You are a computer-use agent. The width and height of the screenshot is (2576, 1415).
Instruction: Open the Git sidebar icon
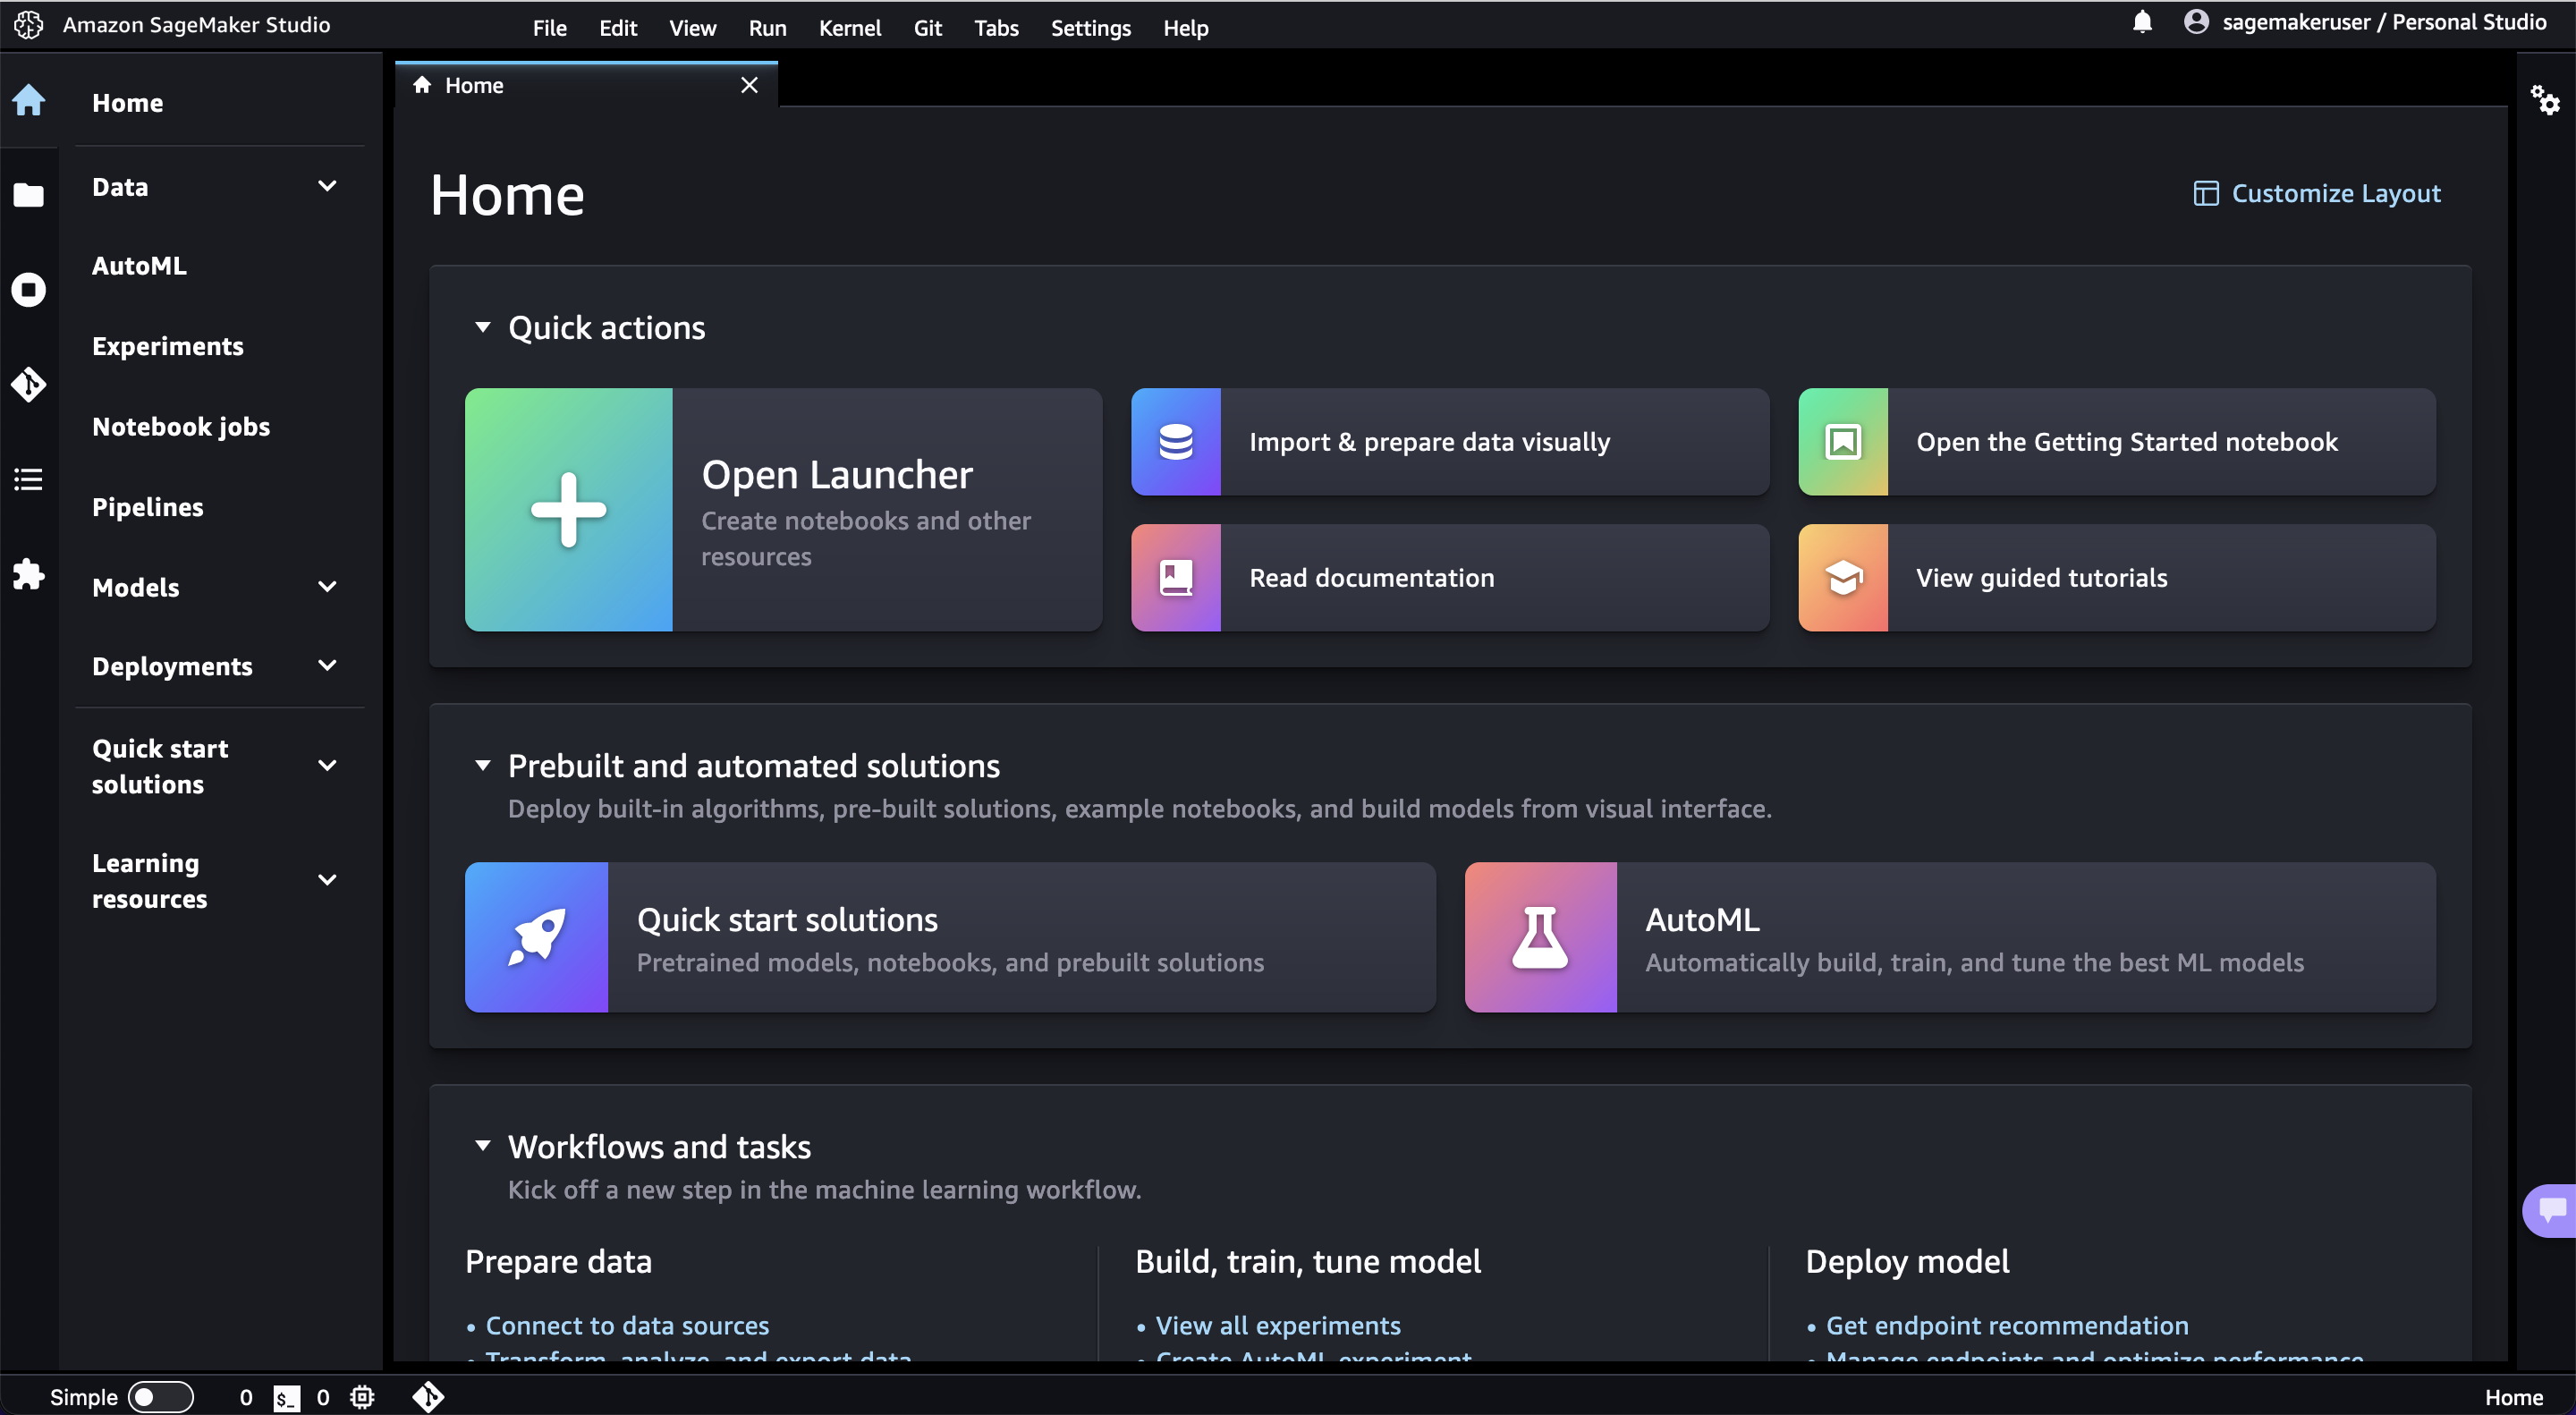pyautogui.click(x=29, y=384)
